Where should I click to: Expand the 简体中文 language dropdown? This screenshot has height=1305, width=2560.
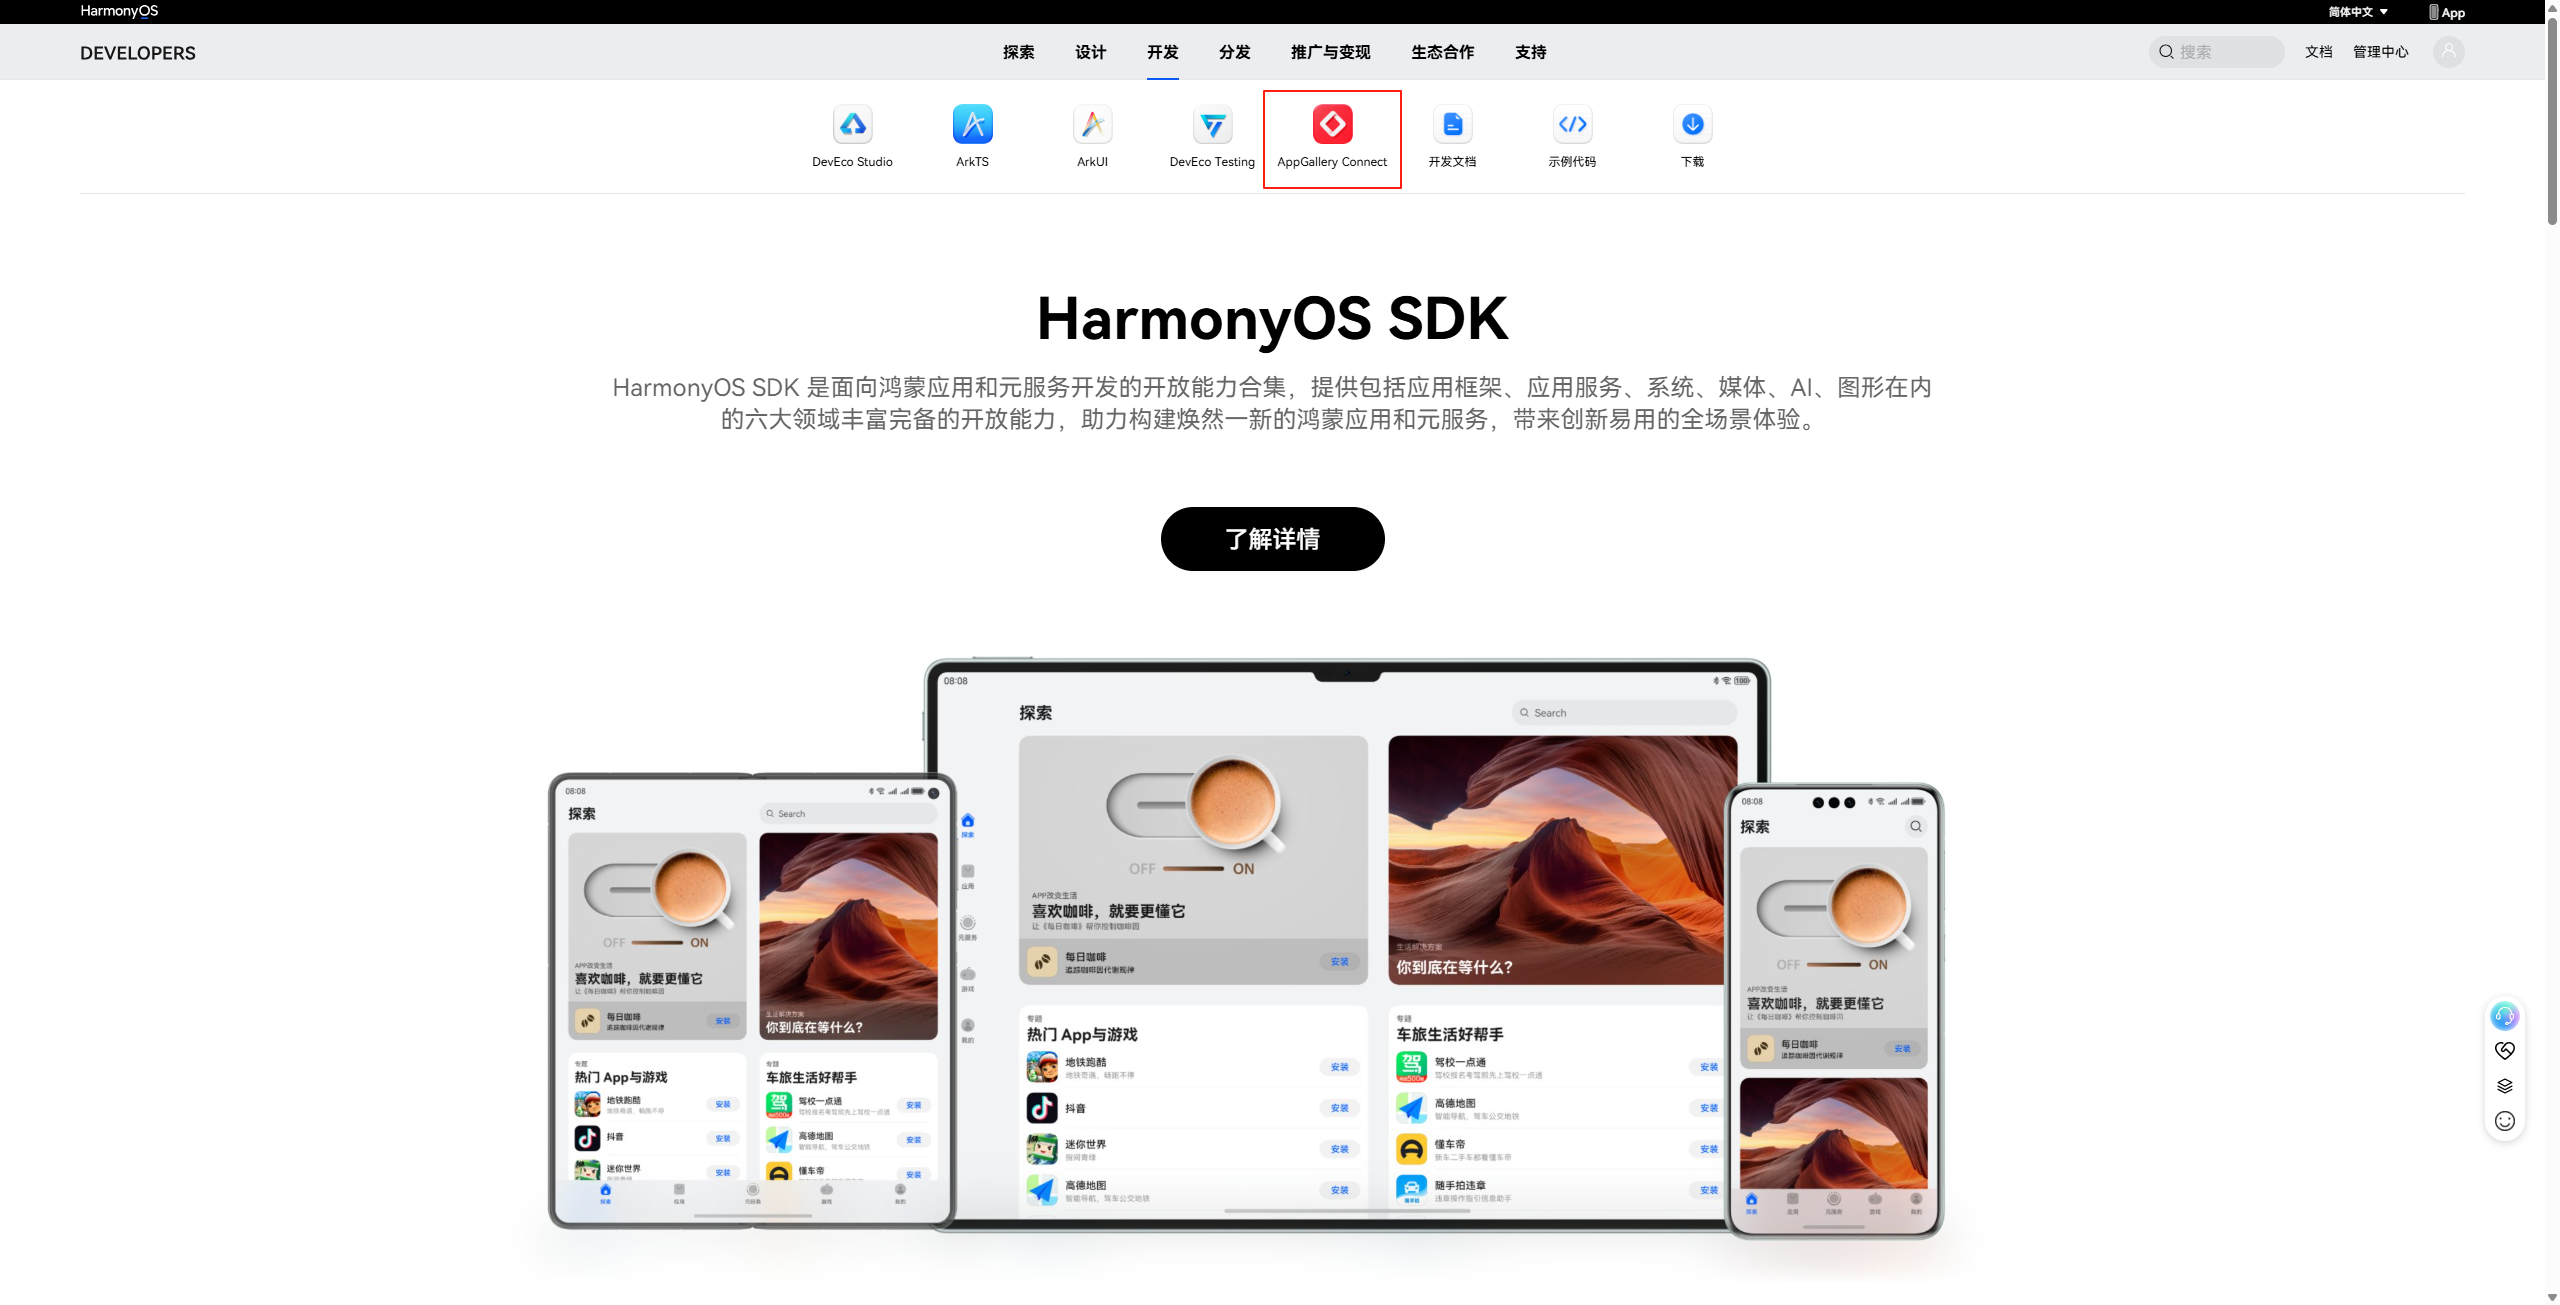click(x=2357, y=12)
